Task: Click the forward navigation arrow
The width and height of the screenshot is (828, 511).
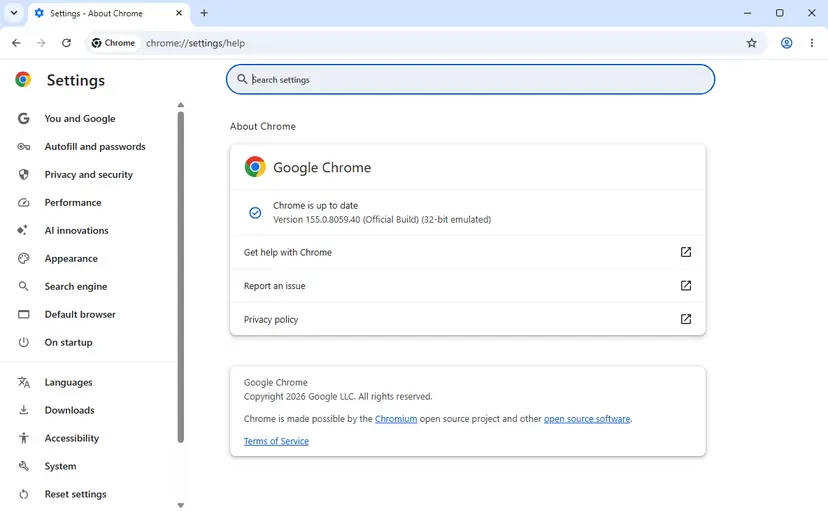Action: [41, 43]
